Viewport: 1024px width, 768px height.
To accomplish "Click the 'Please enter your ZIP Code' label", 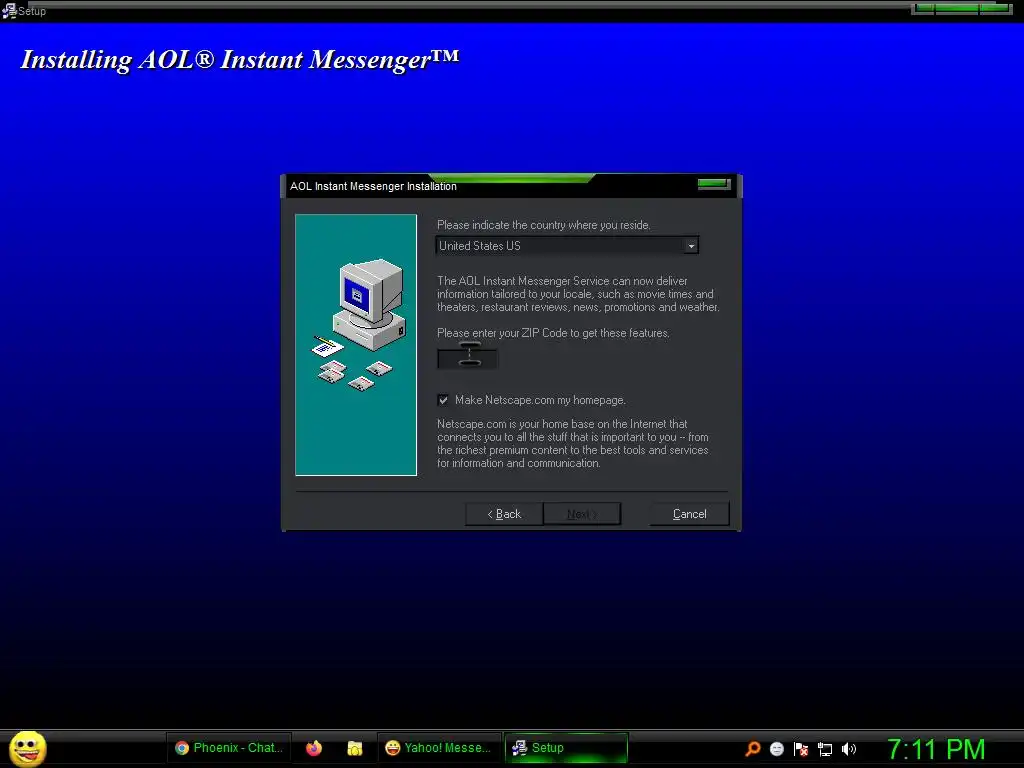I will [x=553, y=333].
